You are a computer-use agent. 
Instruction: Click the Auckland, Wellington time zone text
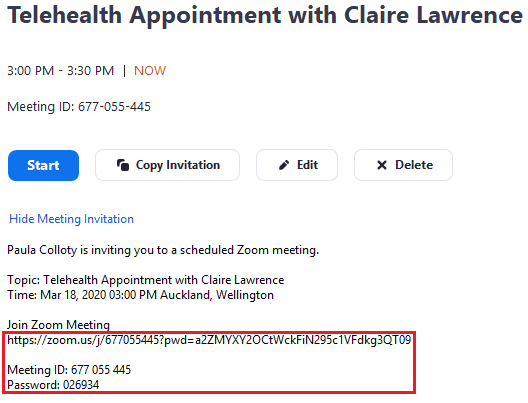point(217,295)
